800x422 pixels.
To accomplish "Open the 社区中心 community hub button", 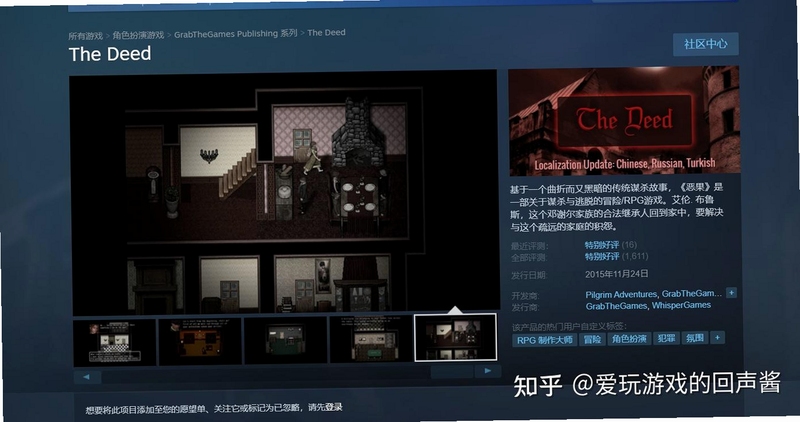I will pyautogui.click(x=705, y=44).
